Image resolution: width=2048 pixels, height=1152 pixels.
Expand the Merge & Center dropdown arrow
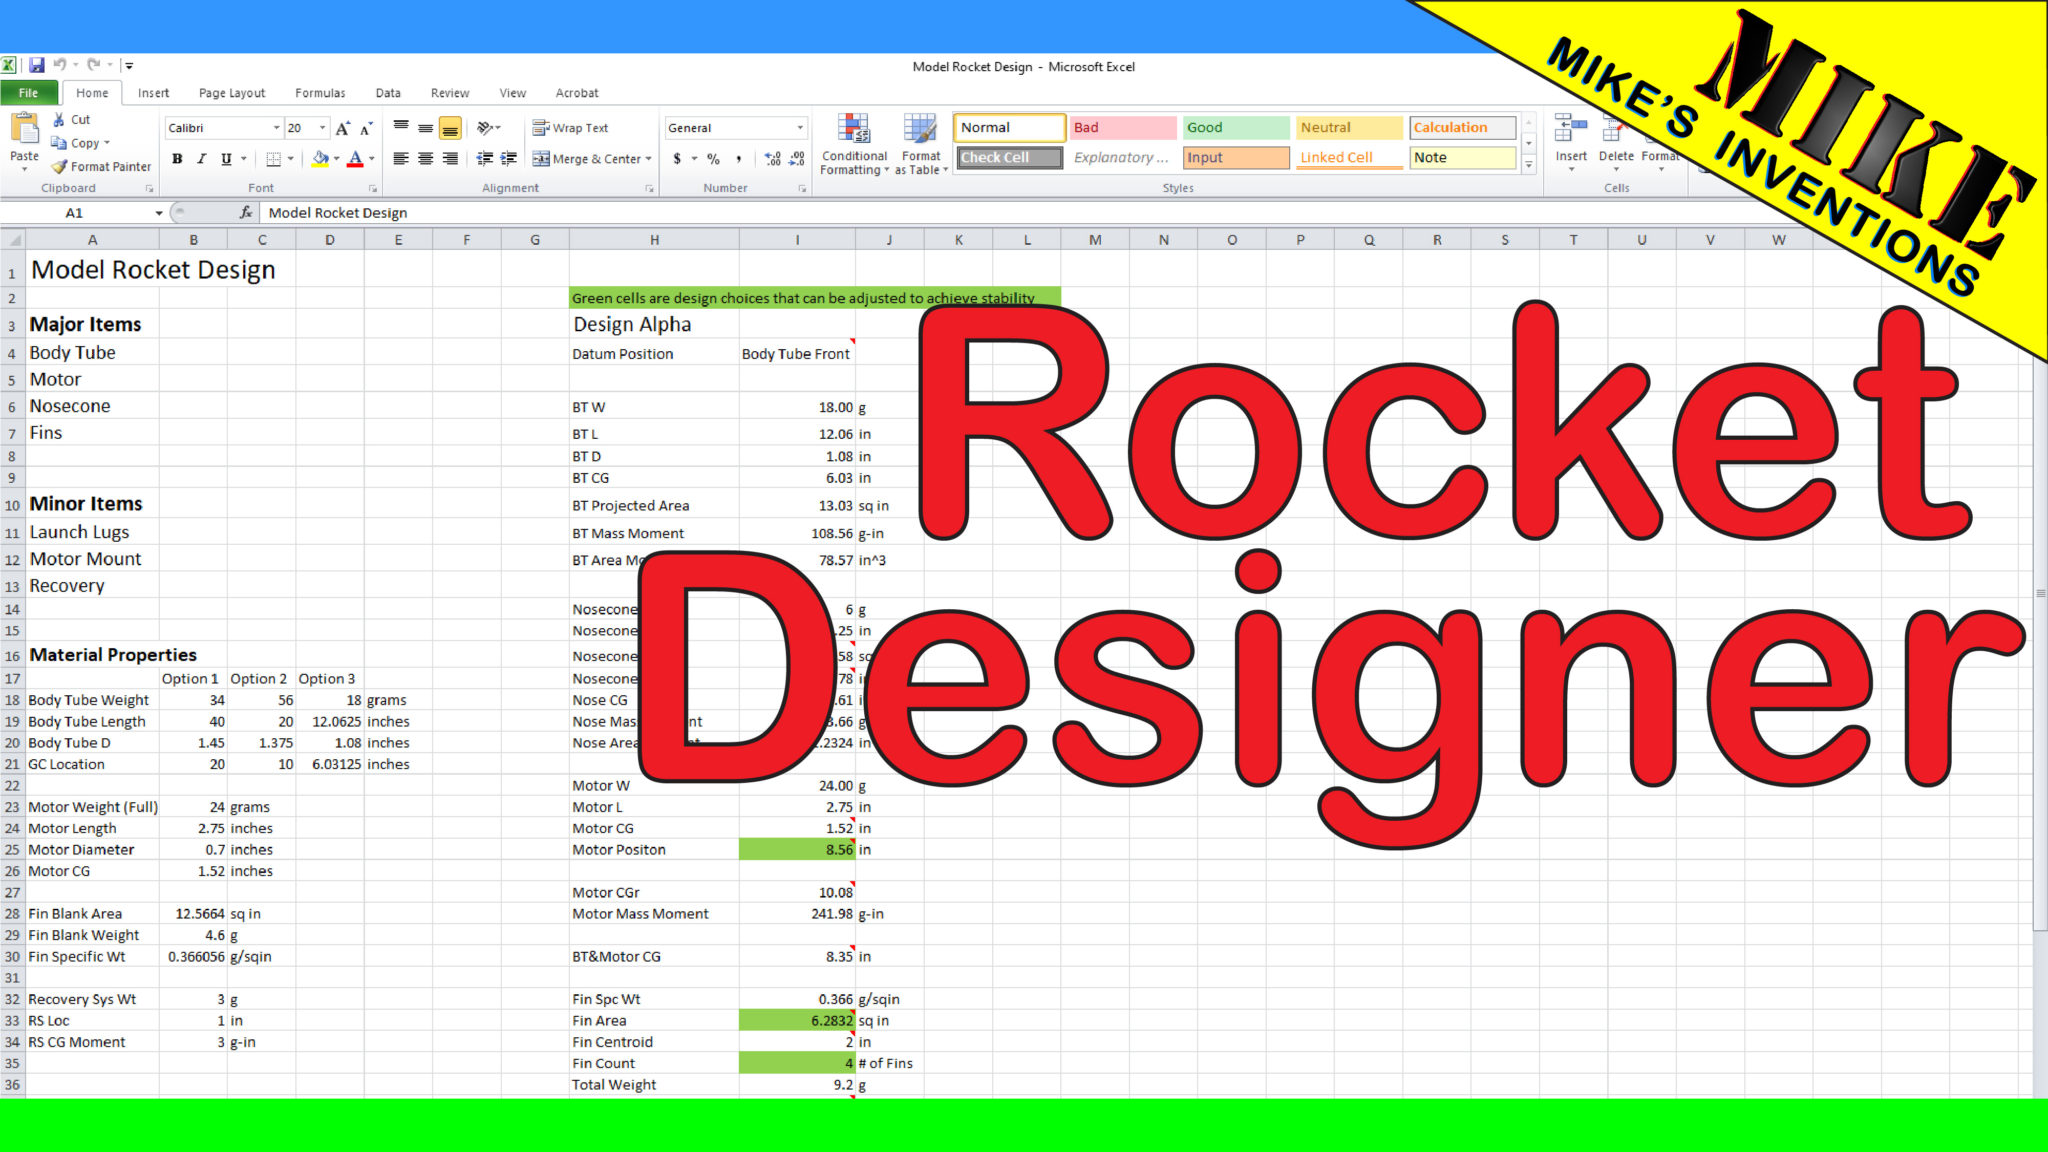click(x=649, y=158)
